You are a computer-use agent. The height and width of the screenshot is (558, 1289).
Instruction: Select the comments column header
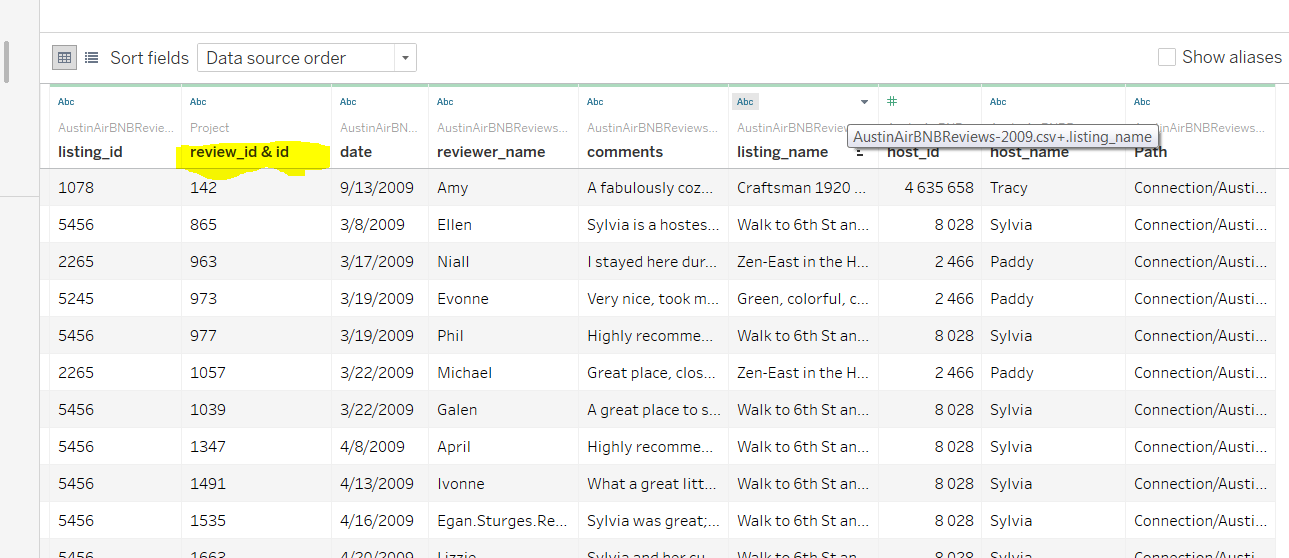pos(625,152)
